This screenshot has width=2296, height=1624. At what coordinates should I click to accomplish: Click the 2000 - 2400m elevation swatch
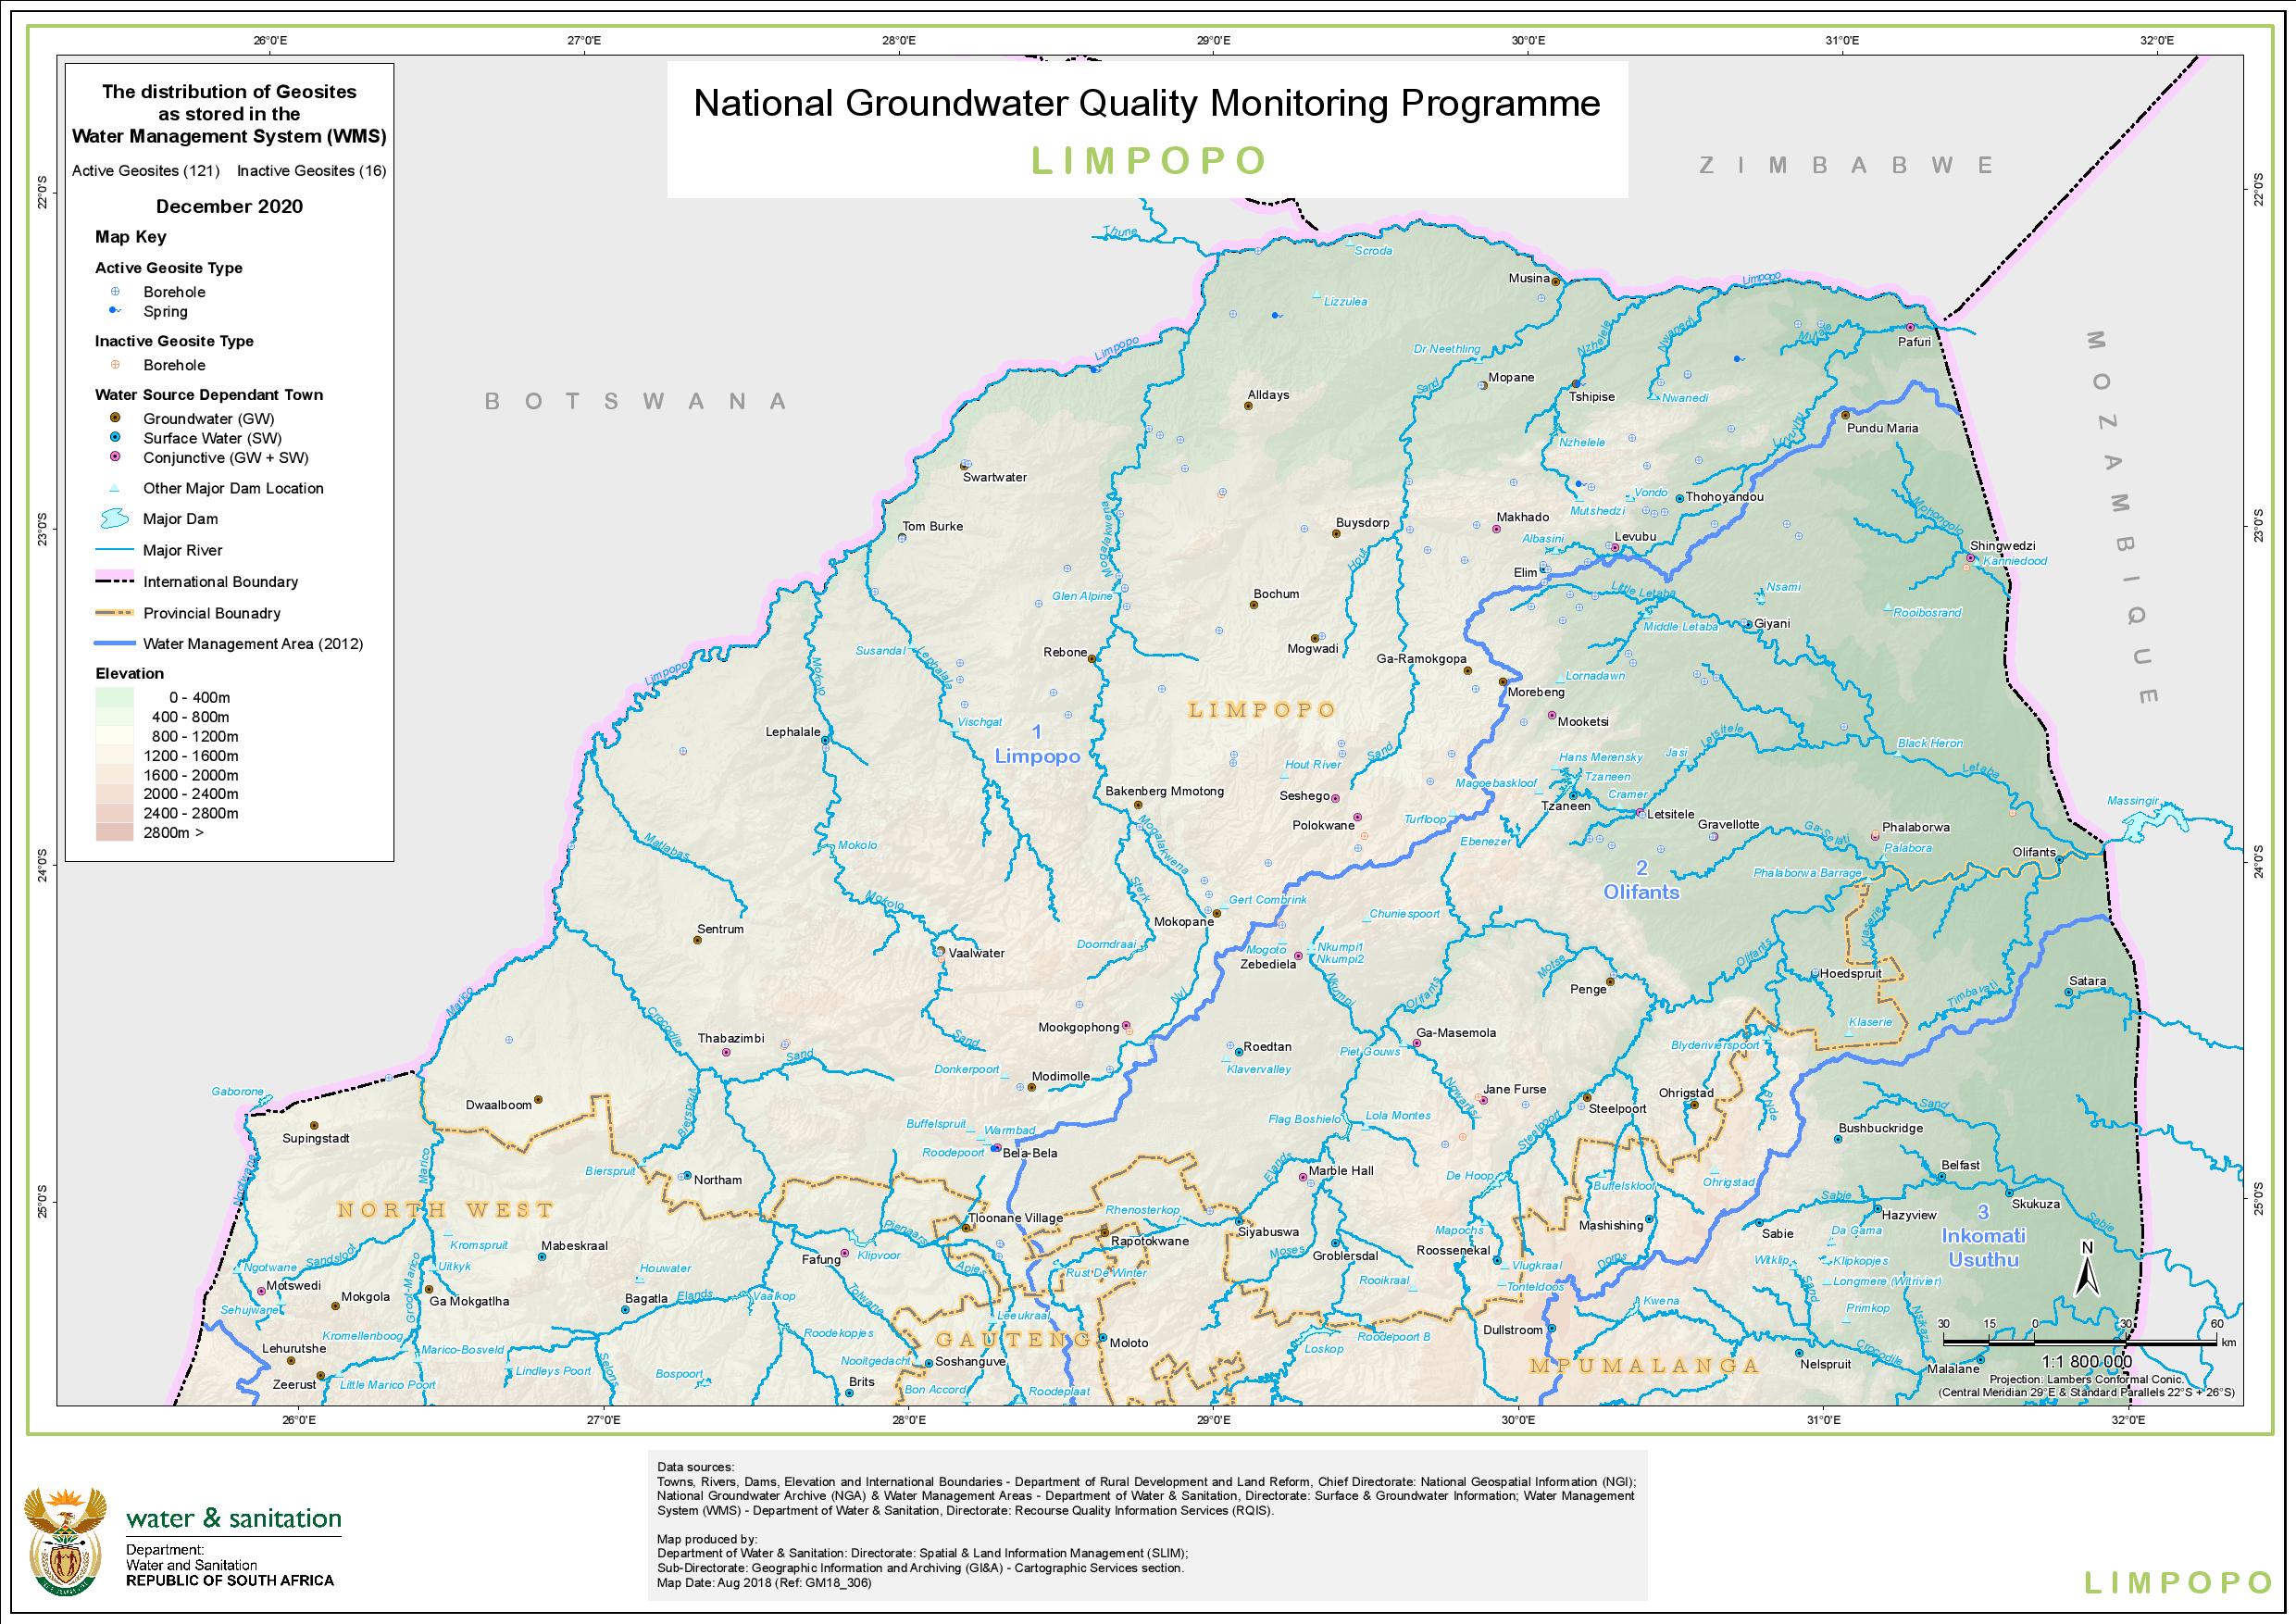tap(114, 794)
